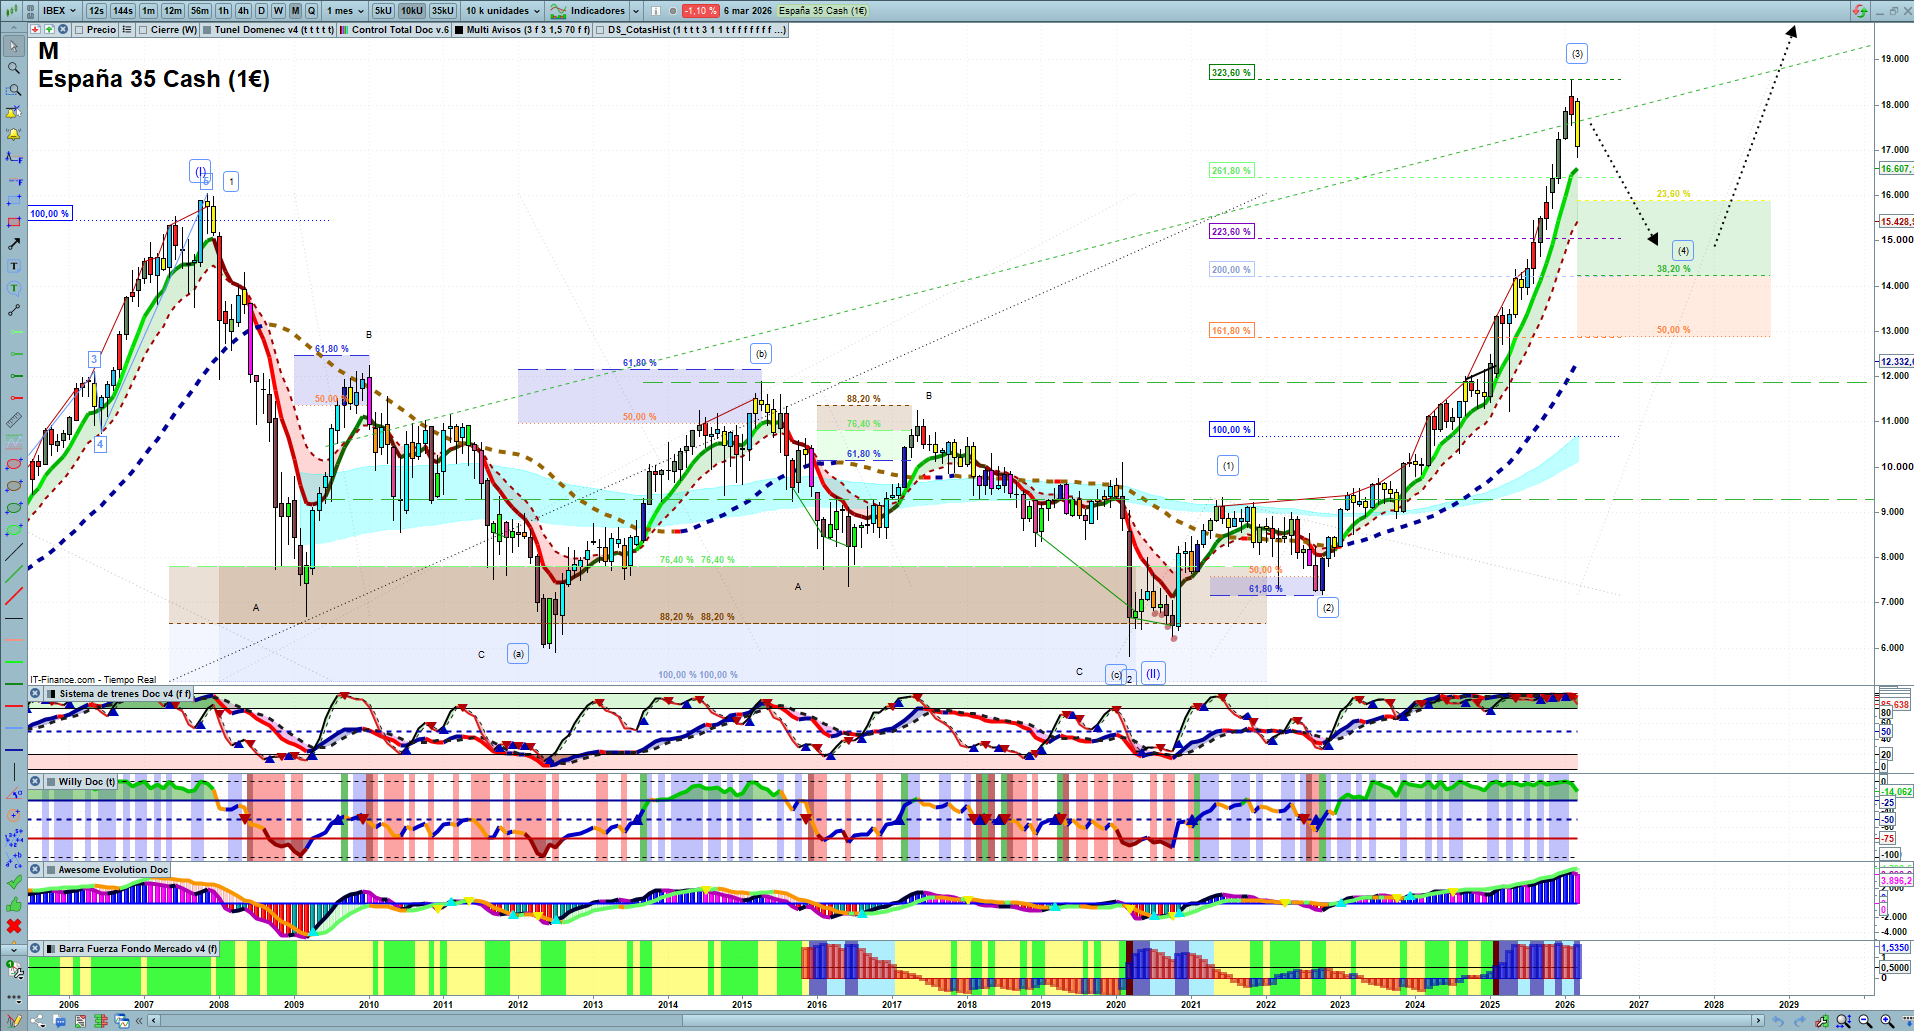
Task: Toggle the Precio checkbox
Action: [x=79, y=30]
